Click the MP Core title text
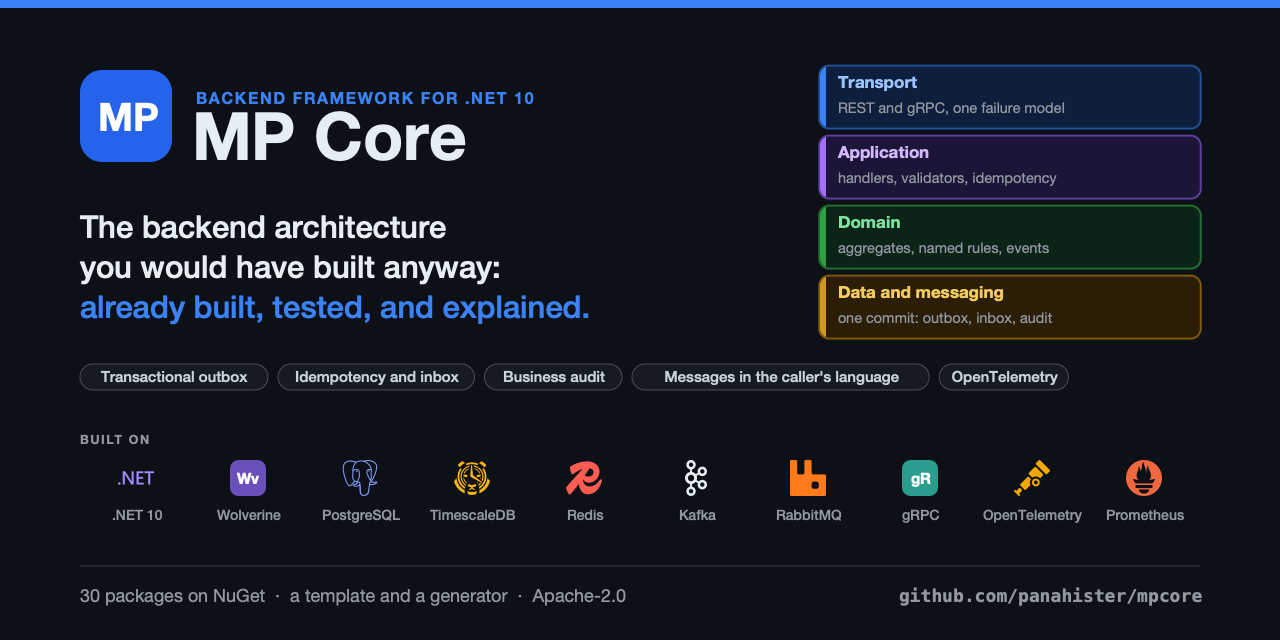Image resolution: width=1280 pixels, height=640 pixels. (x=330, y=138)
